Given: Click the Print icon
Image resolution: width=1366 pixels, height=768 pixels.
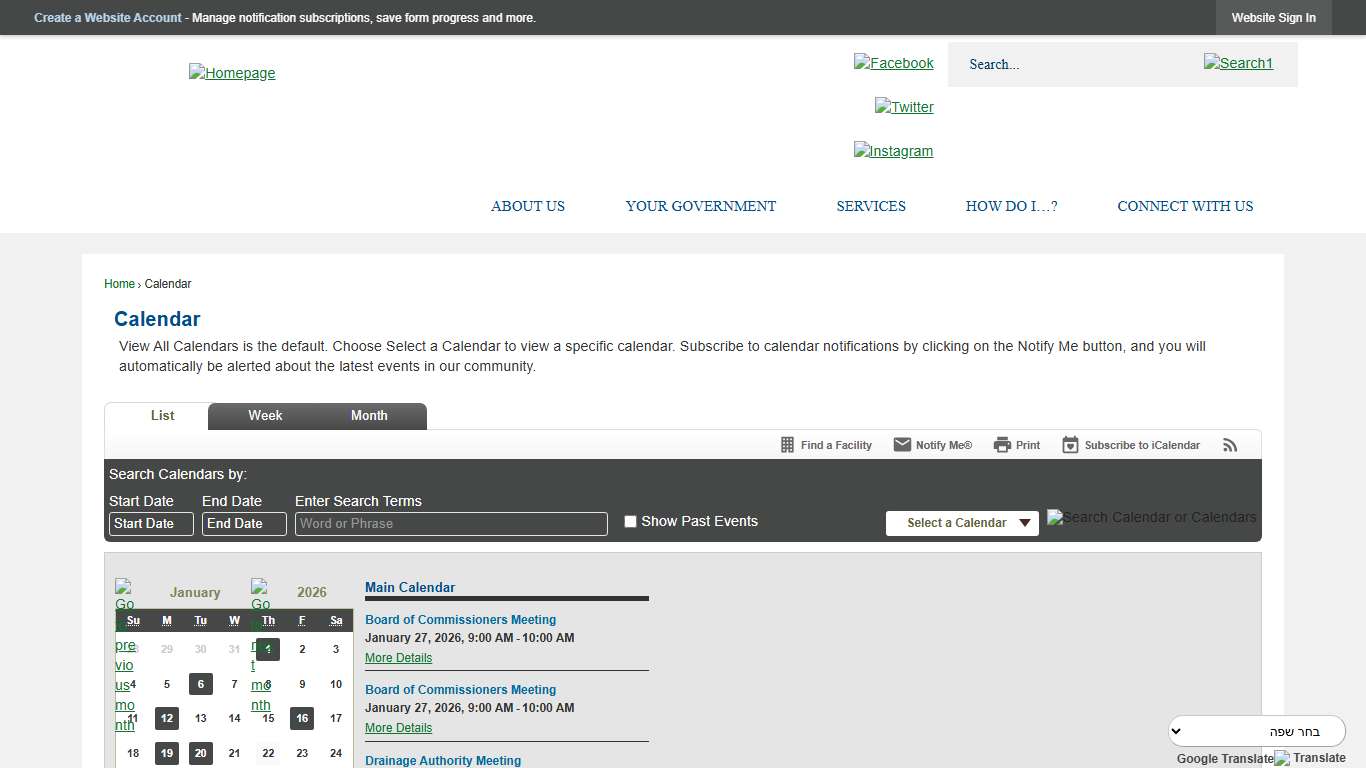Looking at the screenshot, I should 1002,445.
